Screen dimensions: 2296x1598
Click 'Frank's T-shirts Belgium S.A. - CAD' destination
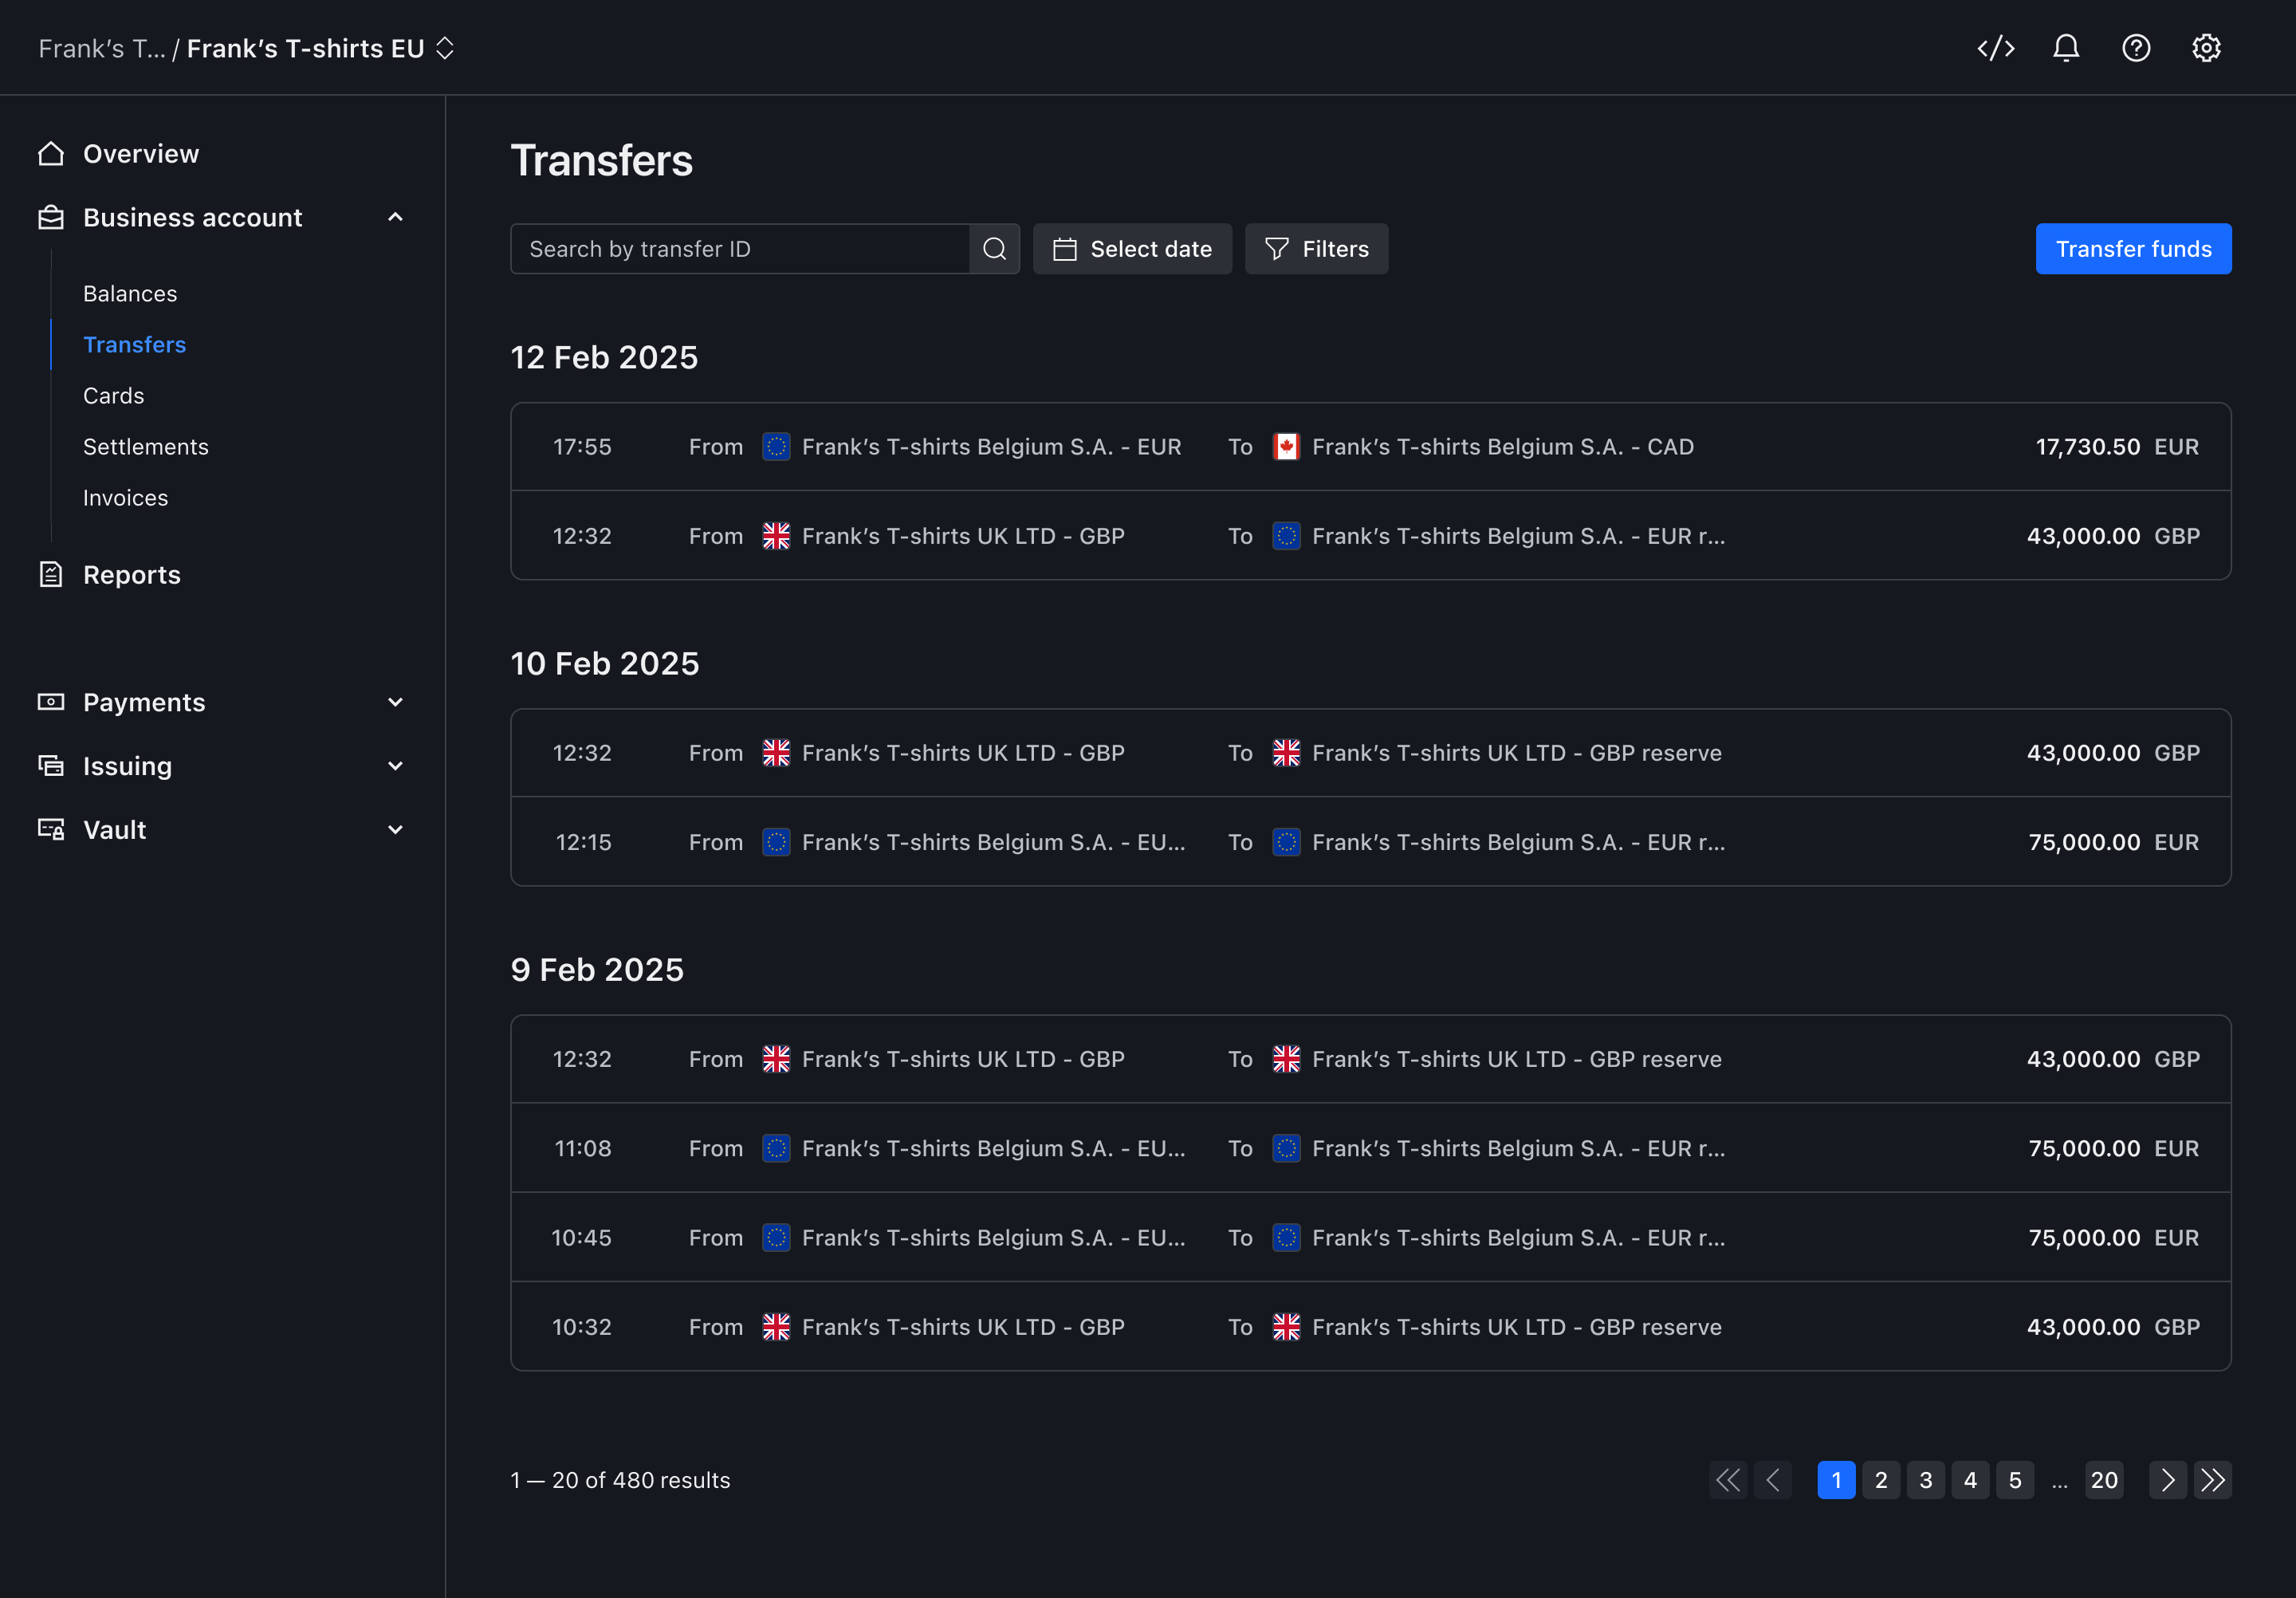(x=1503, y=447)
